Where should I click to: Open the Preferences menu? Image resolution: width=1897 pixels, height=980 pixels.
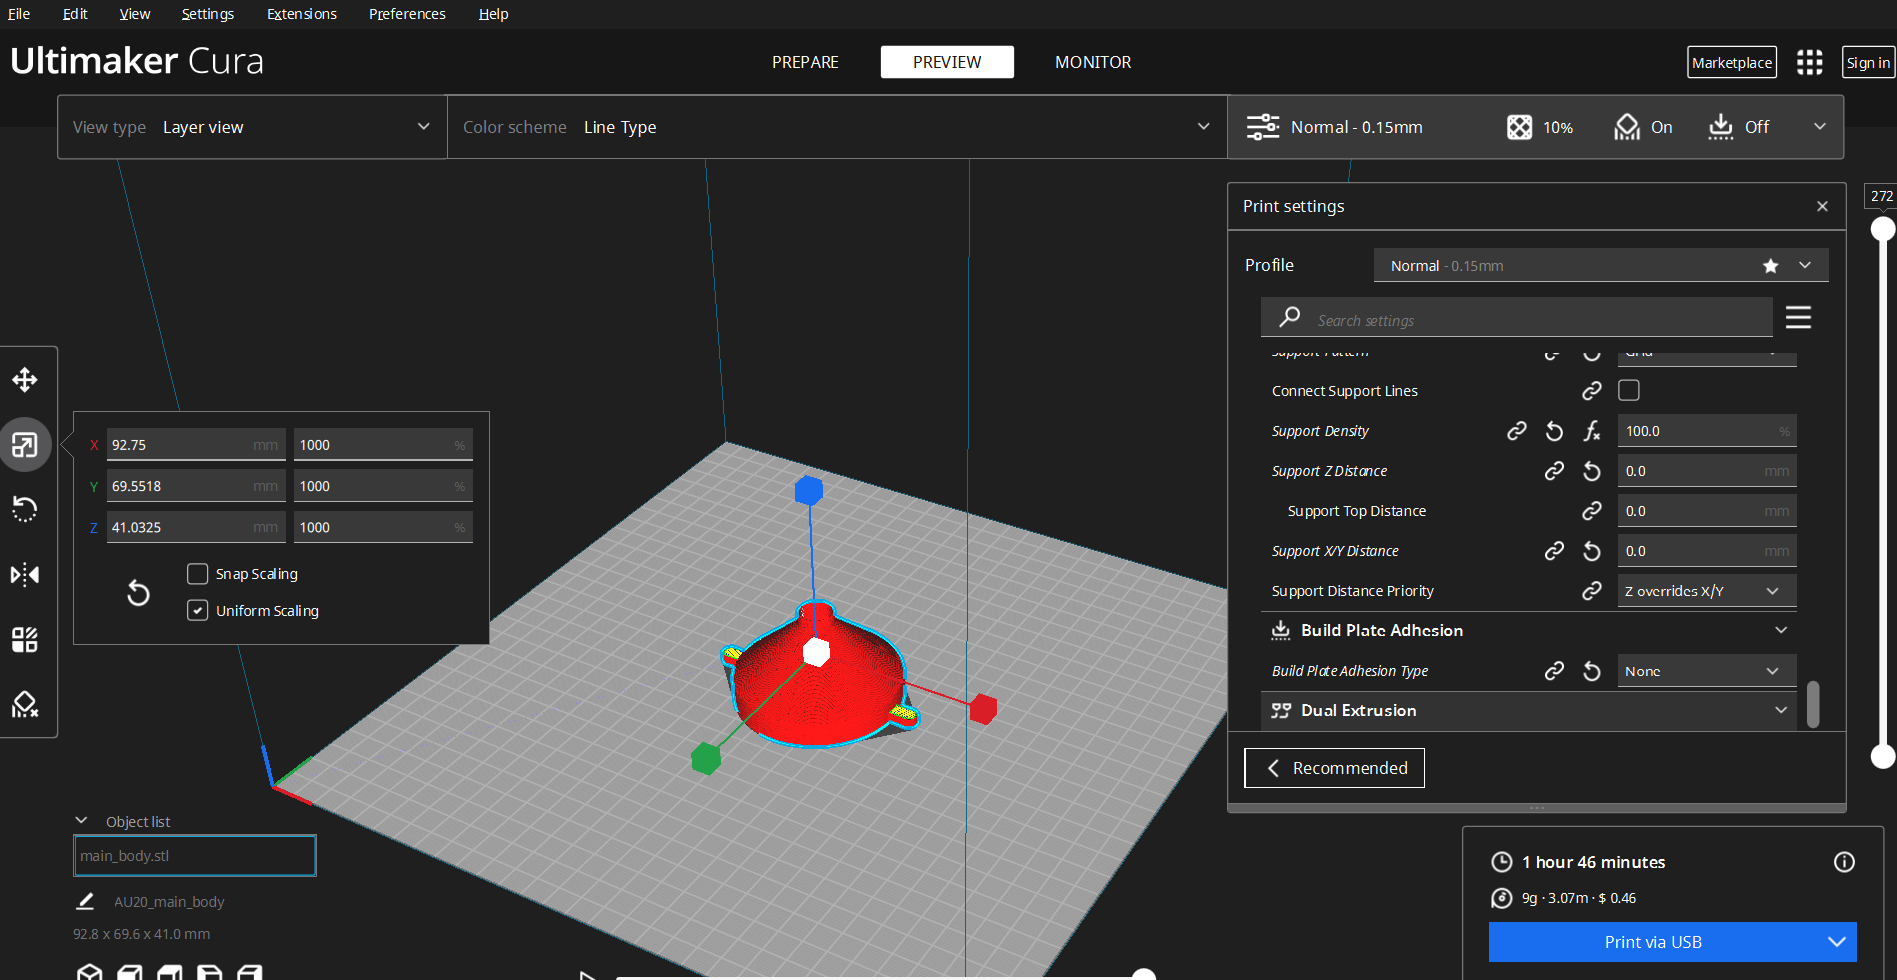click(407, 14)
